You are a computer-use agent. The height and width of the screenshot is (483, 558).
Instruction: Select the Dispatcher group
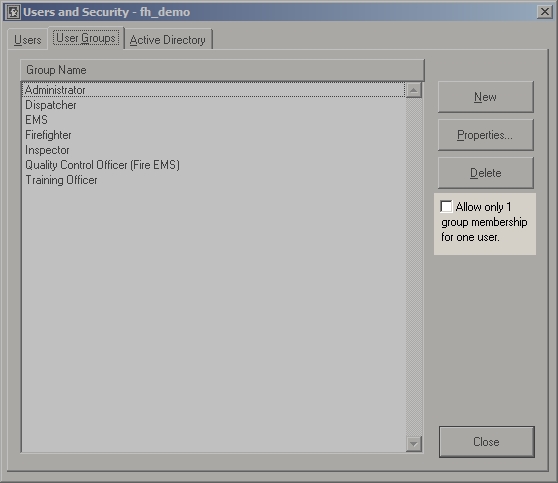213,105
